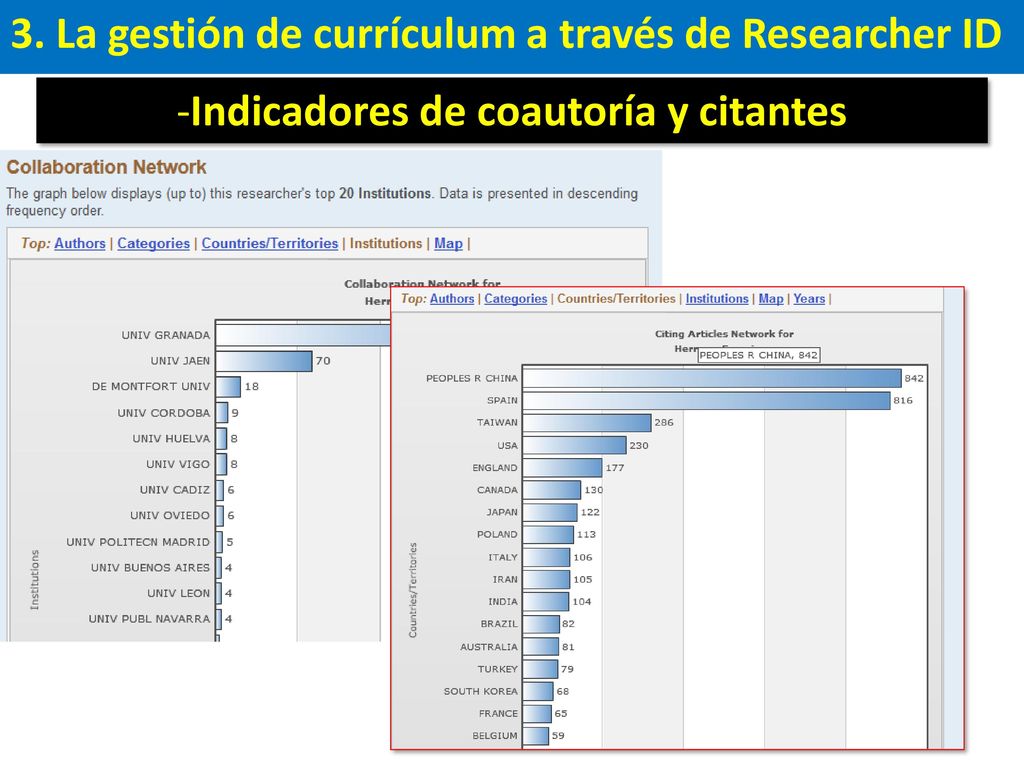Image resolution: width=1024 pixels, height=768 pixels.
Task: Click the Indicadores de coautoría y citantes banner
Action: click(512, 110)
